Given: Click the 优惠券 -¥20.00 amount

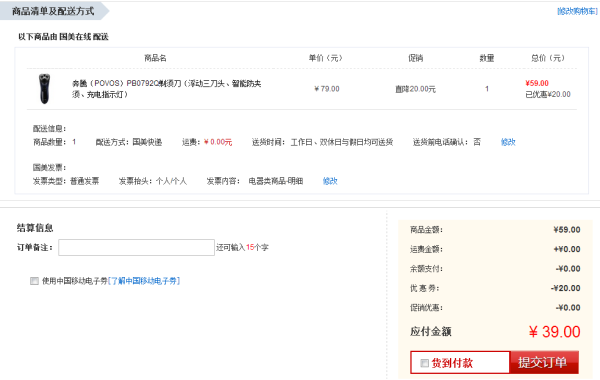Looking at the screenshot, I should 566,288.
